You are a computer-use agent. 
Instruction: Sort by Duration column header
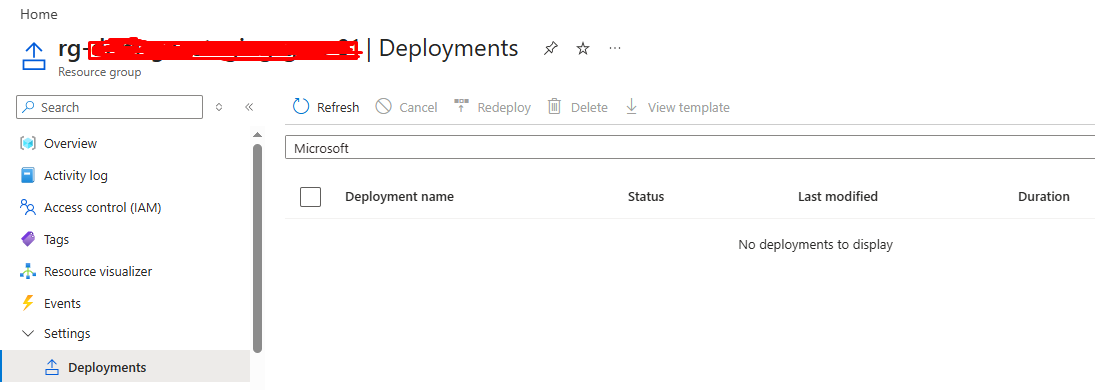point(1044,196)
